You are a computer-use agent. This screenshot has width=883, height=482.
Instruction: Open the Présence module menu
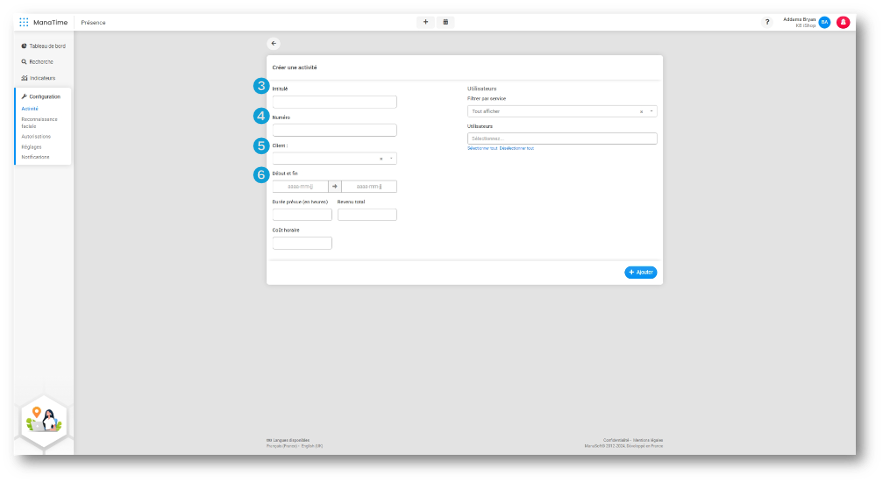point(93,23)
